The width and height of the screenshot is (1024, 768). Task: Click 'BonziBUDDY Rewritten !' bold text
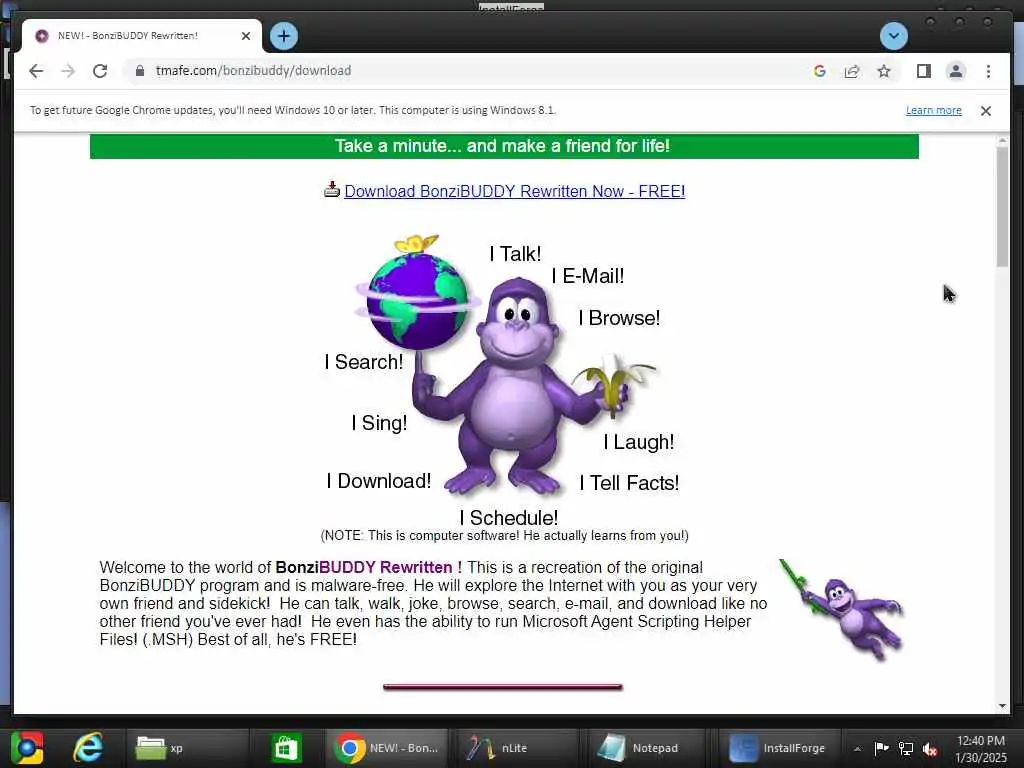[x=368, y=568]
